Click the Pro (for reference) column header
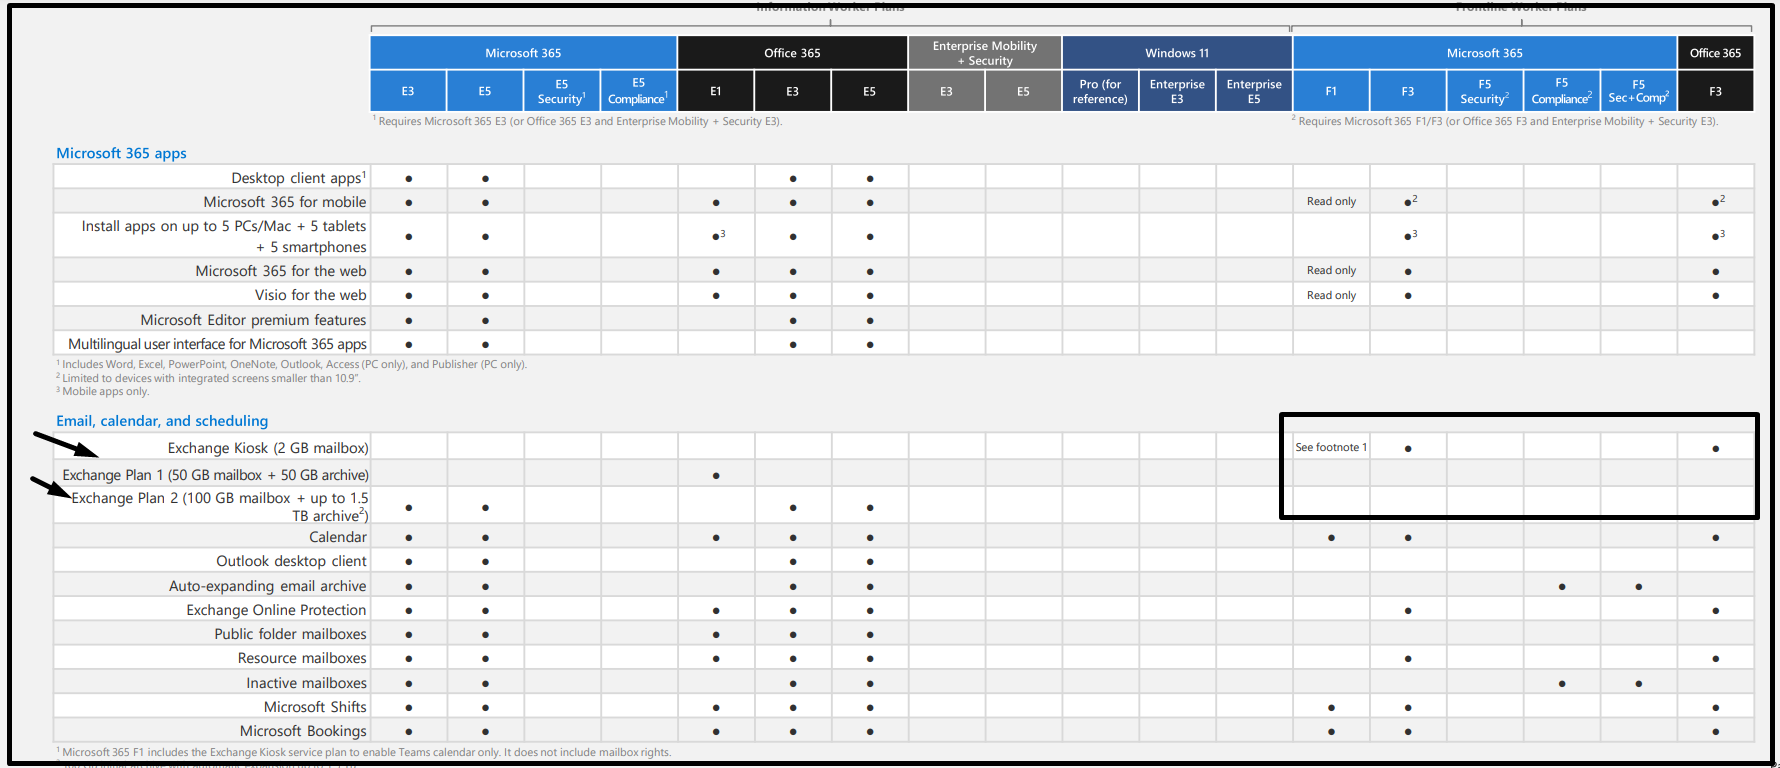Image resolution: width=1780 pixels, height=768 pixels. click(1100, 91)
